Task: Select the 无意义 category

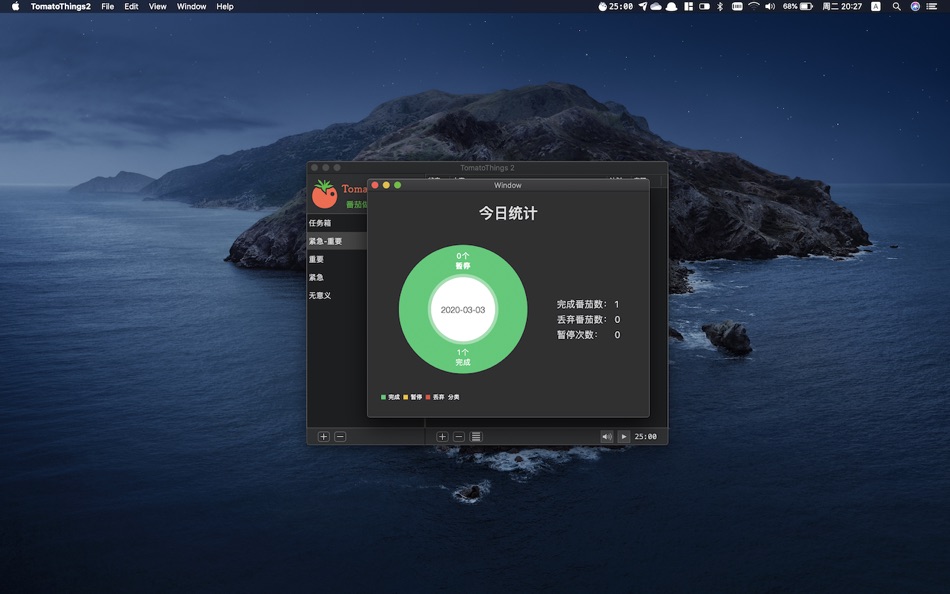Action: [x=320, y=295]
